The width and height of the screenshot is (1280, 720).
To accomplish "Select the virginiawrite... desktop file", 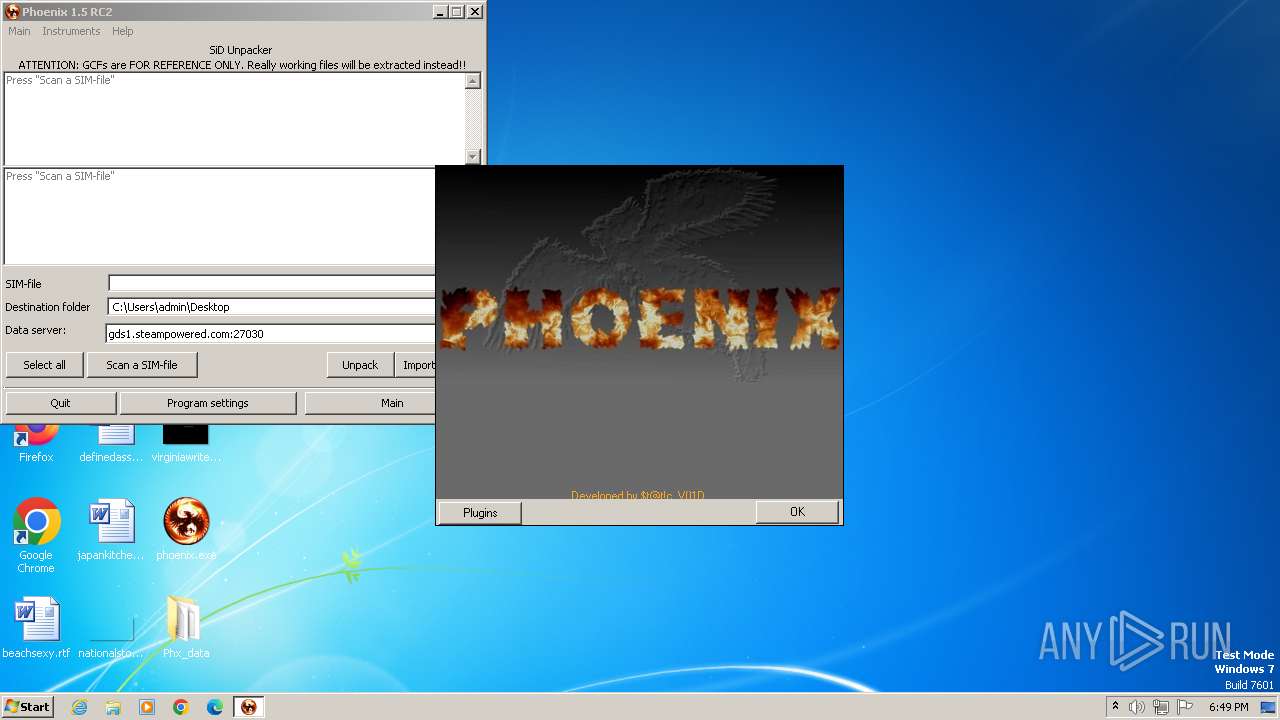I will click(186, 442).
